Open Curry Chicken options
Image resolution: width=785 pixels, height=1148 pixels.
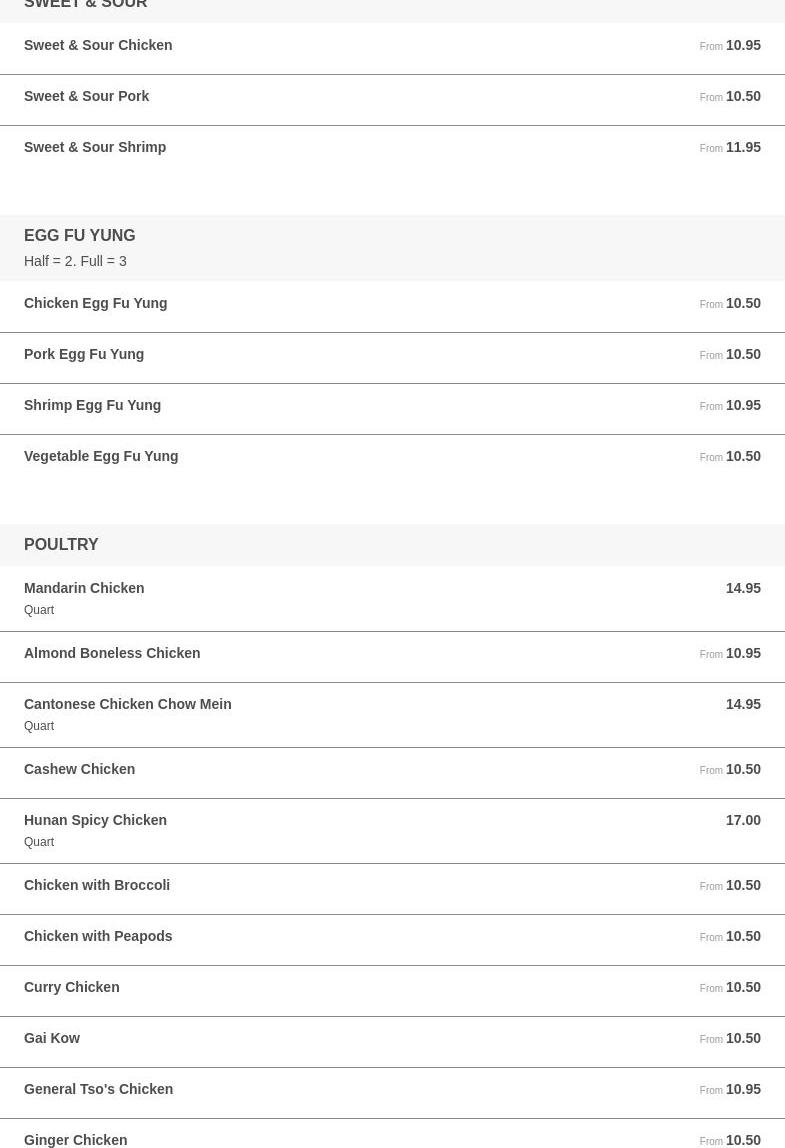click(x=392, y=991)
